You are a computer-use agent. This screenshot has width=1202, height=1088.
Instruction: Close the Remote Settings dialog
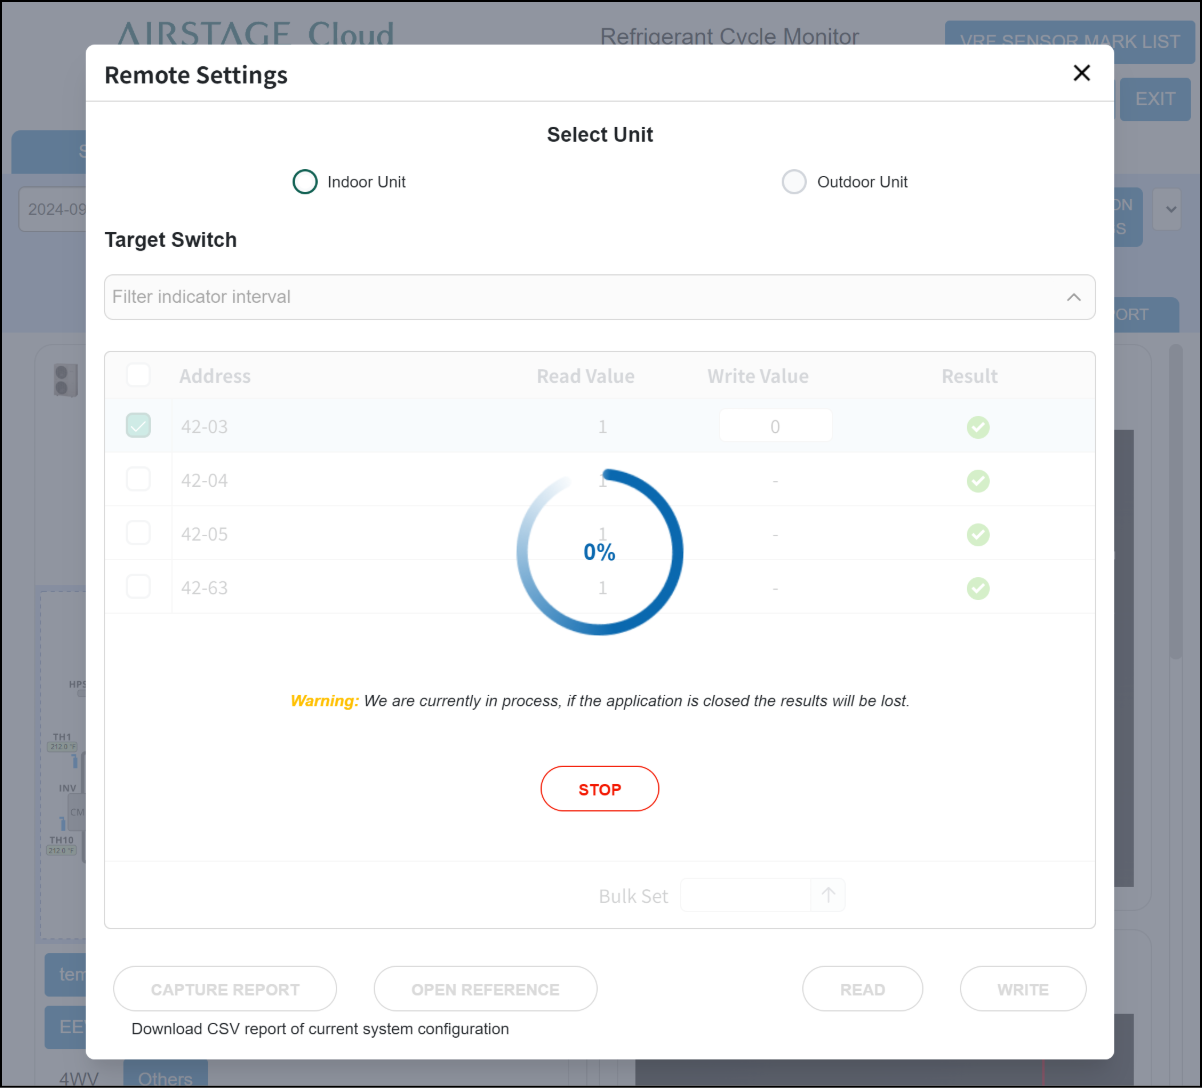[x=1081, y=73]
